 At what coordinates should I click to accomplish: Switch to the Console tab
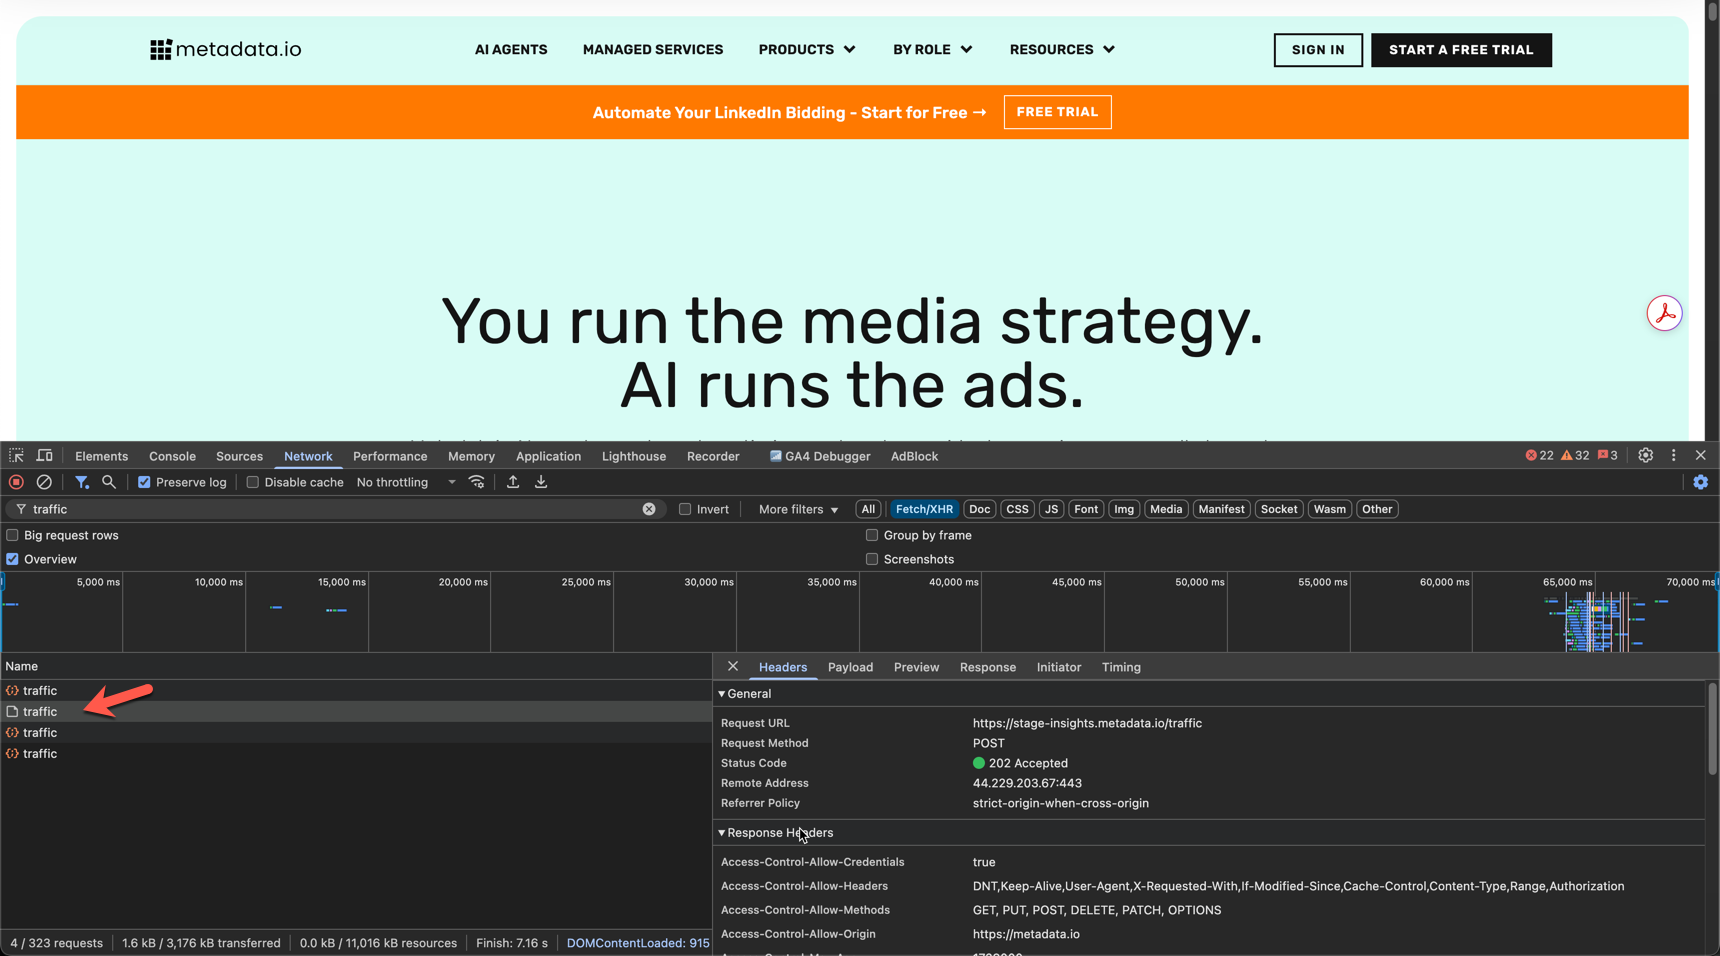click(172, 456)
